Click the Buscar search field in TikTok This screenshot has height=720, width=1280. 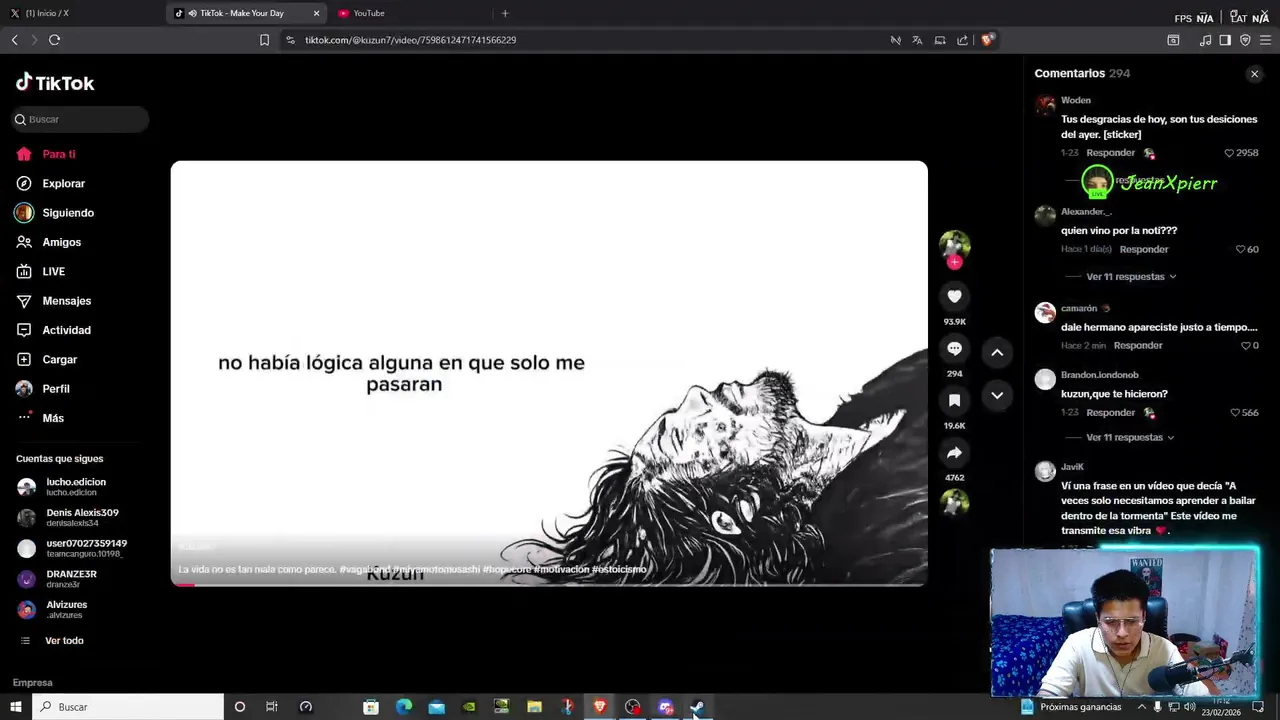(81, 119)
